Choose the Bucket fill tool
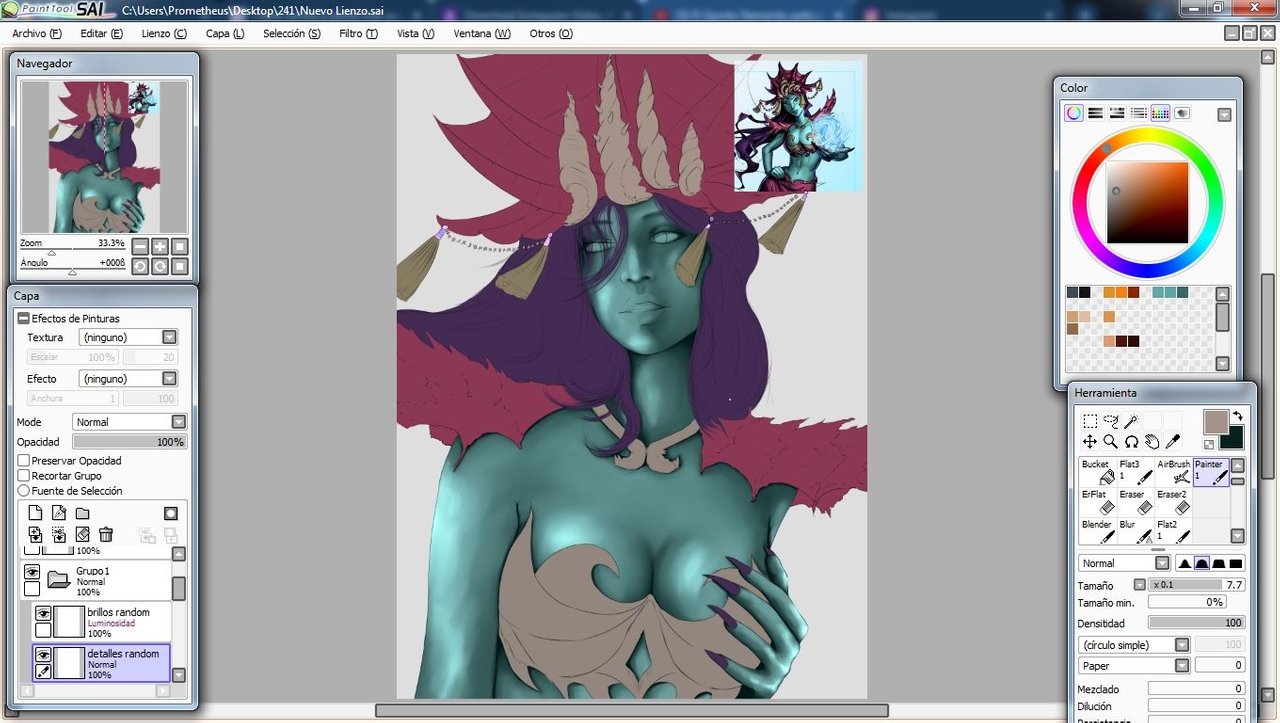1280x723 pixels. click(1098, 472)
